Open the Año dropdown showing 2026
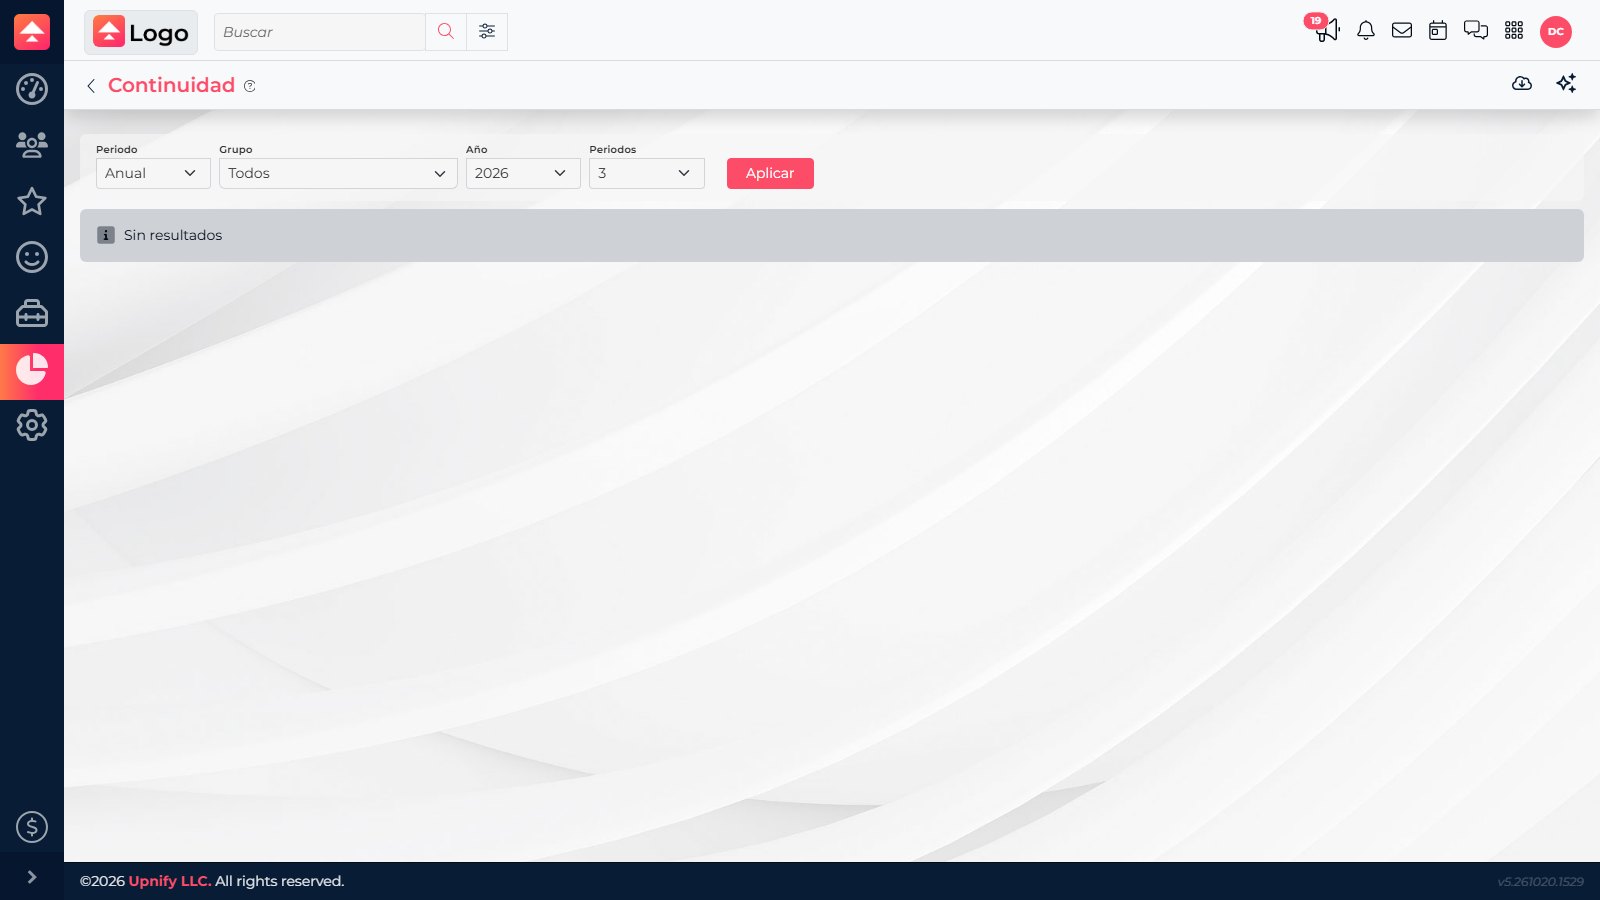 523,173
